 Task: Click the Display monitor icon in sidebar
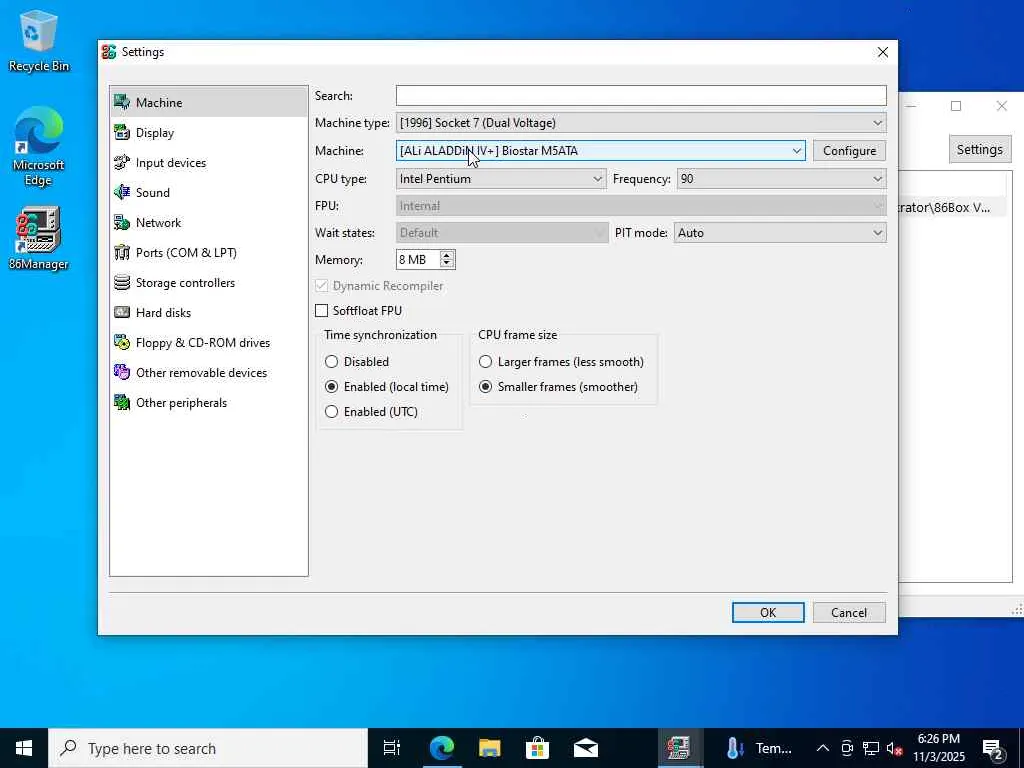tap(121, 132)
